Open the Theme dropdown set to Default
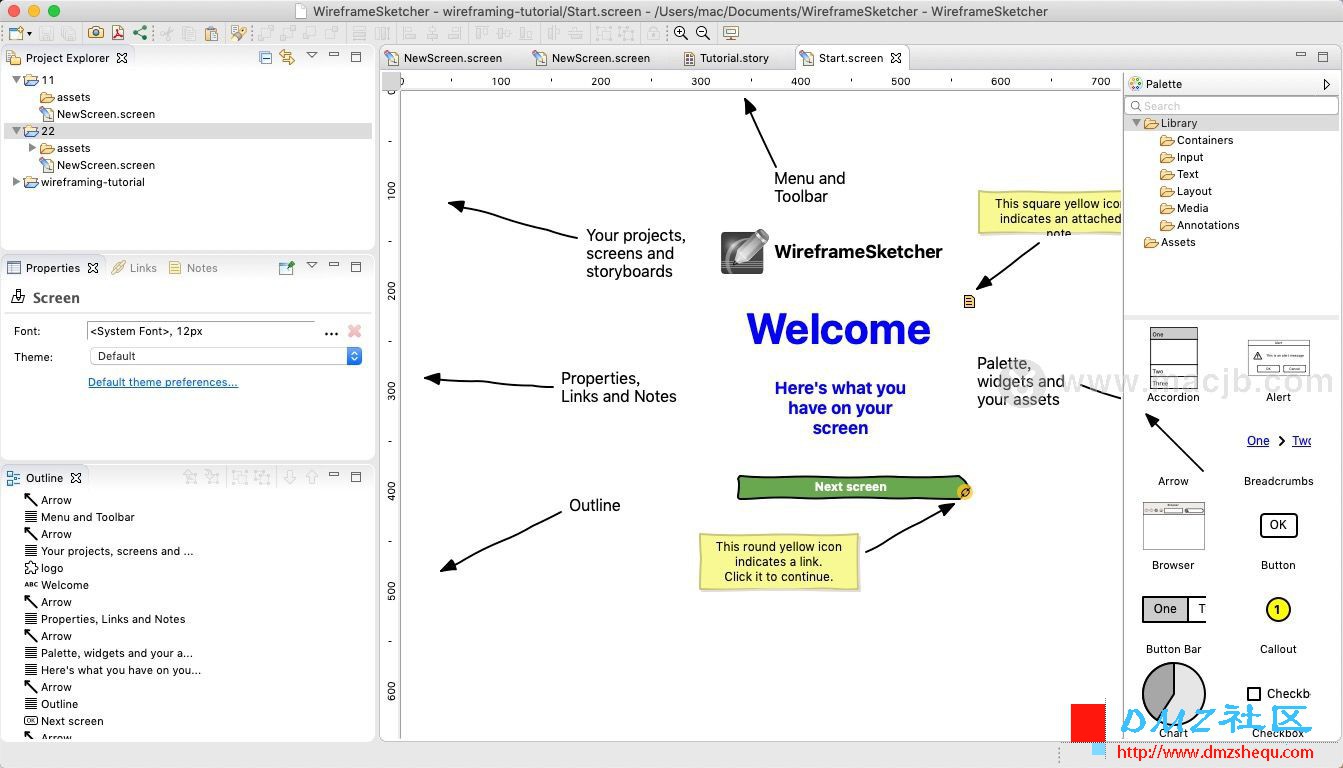Viewport: 1343px width, 768px height. pyautogui.click(x=226, y=356)
